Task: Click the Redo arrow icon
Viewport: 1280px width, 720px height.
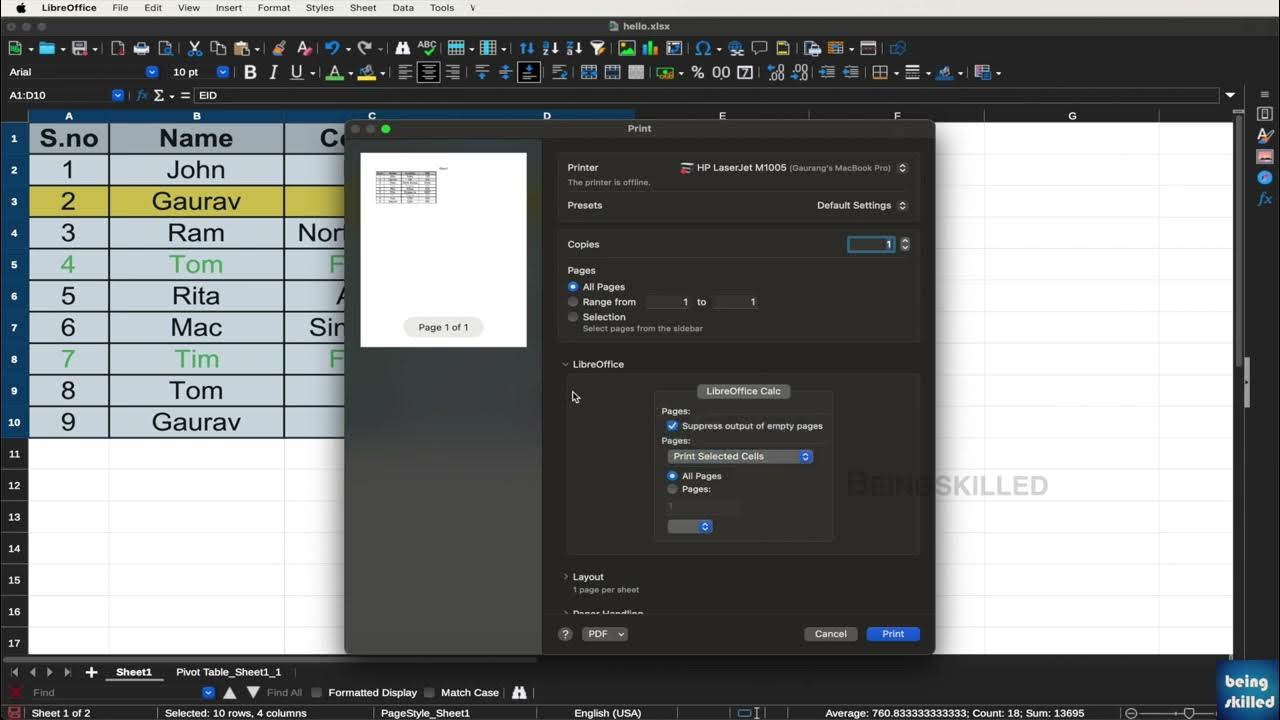Action: click(365, 48)
